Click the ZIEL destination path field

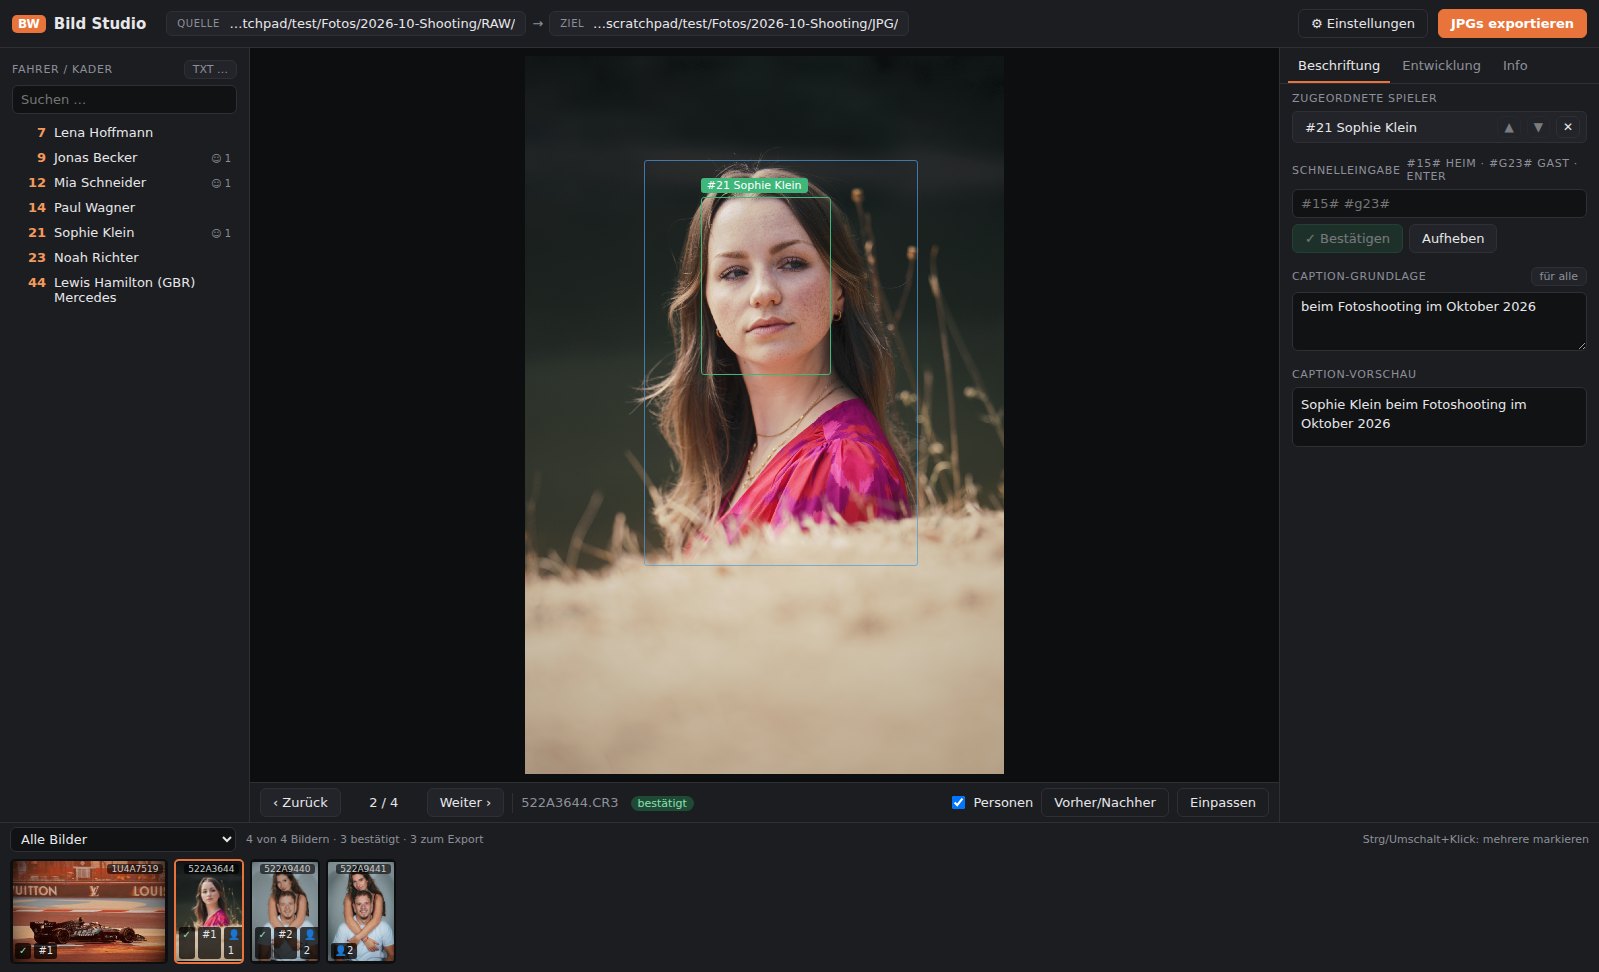(x=729, y=23)
